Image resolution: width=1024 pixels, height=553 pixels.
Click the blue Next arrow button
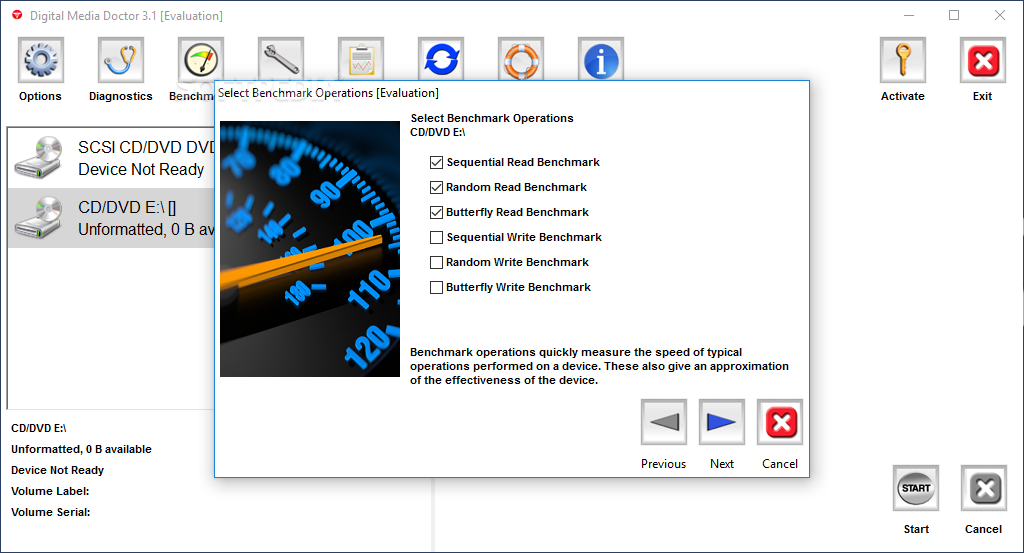[x=722, y=422]
